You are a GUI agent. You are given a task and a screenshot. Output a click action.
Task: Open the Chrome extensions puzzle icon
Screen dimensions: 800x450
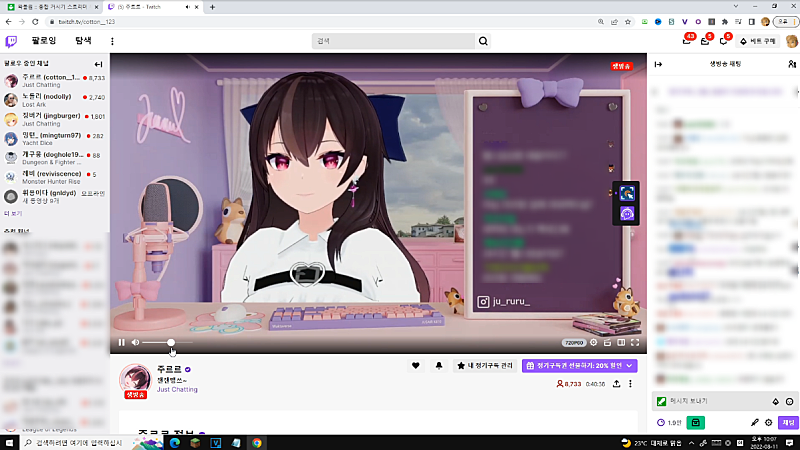click(x=724, y=22)
